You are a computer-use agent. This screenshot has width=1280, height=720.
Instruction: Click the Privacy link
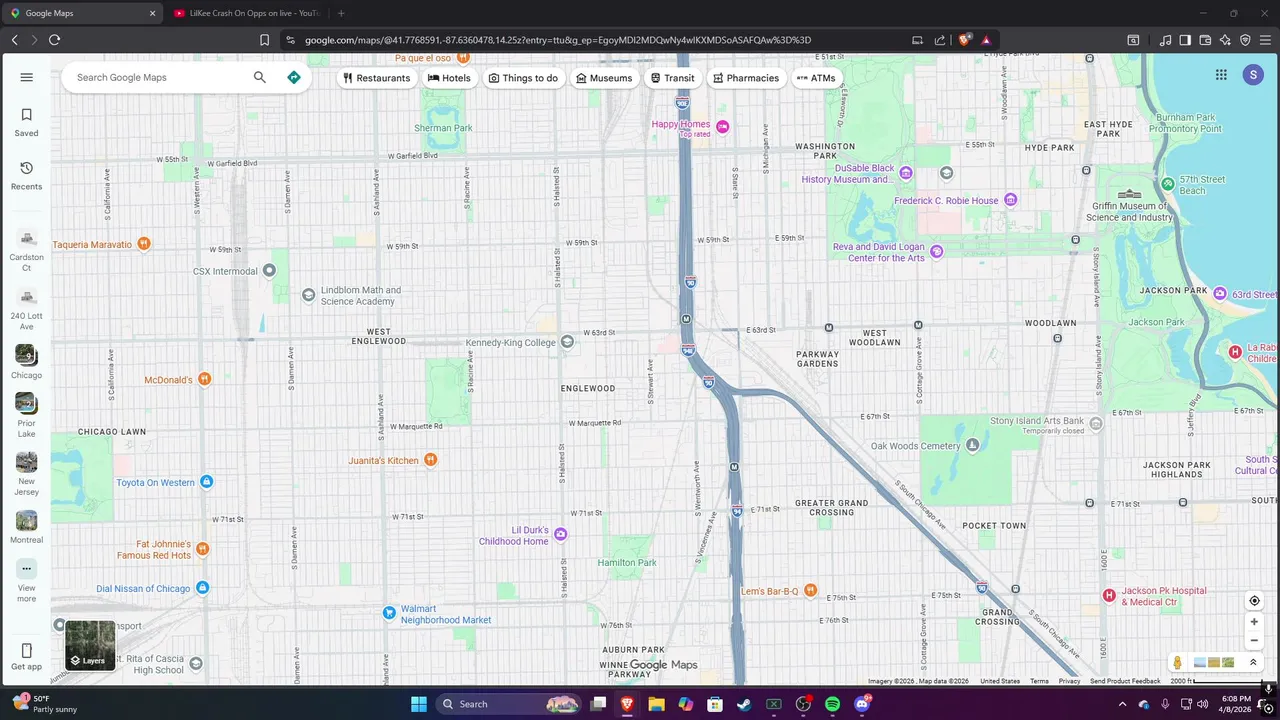1069,681
